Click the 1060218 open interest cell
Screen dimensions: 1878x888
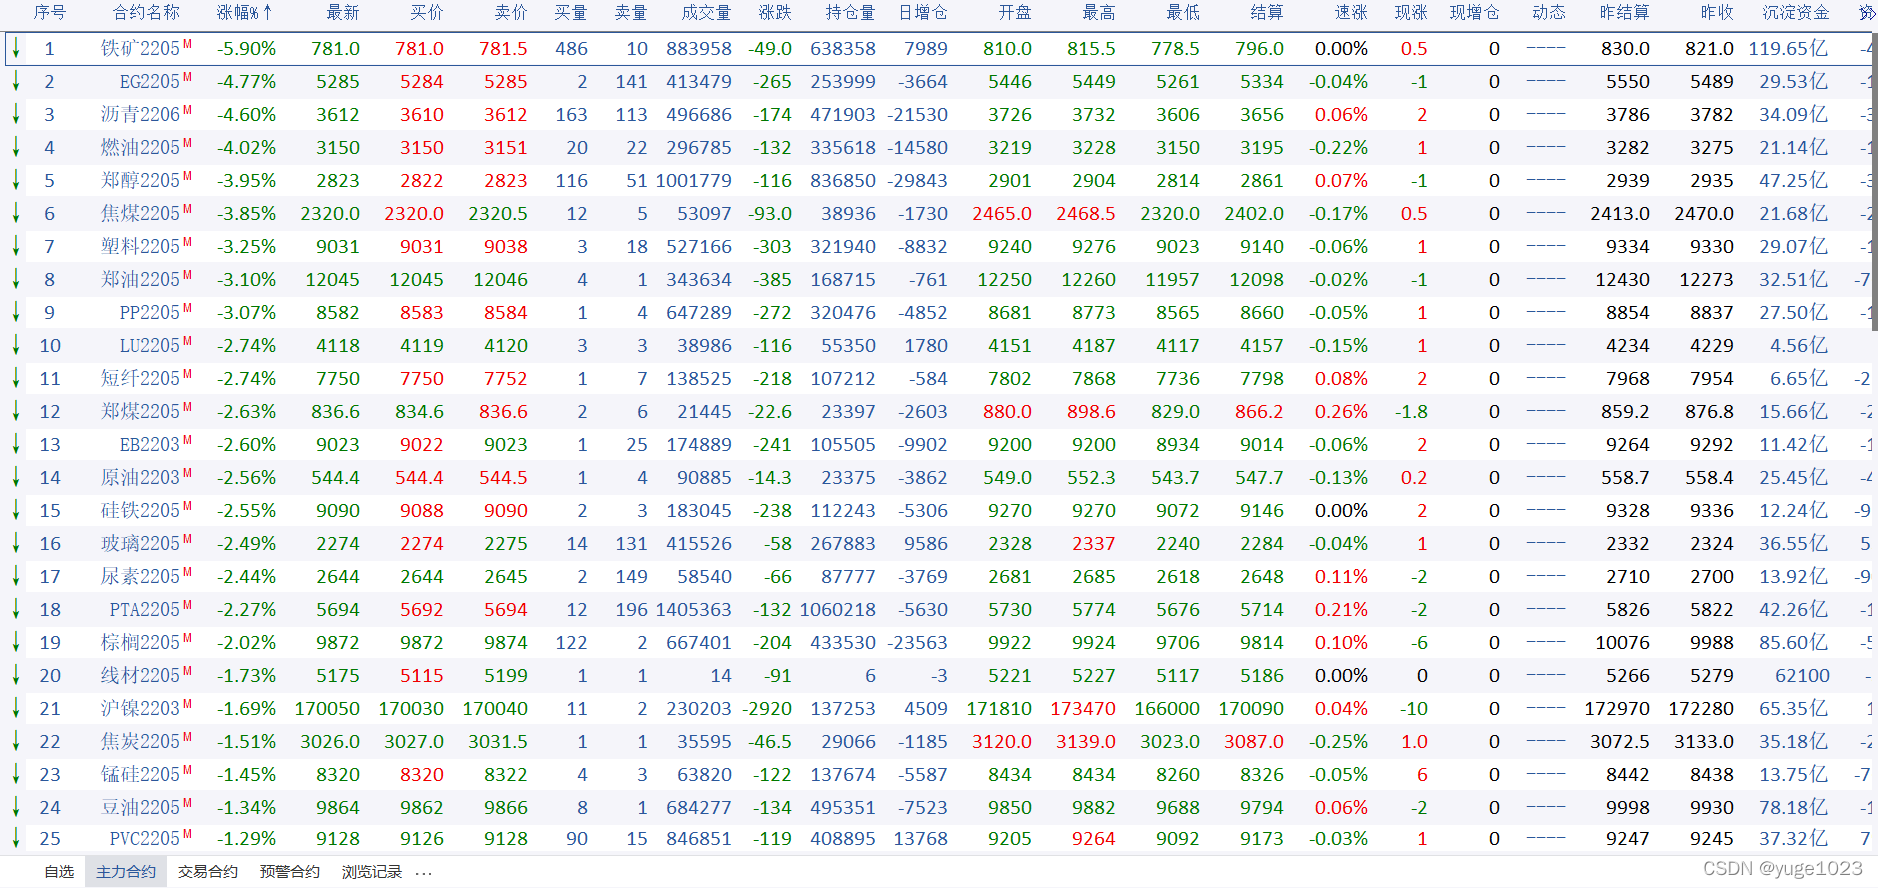click(x=838, y=609)
